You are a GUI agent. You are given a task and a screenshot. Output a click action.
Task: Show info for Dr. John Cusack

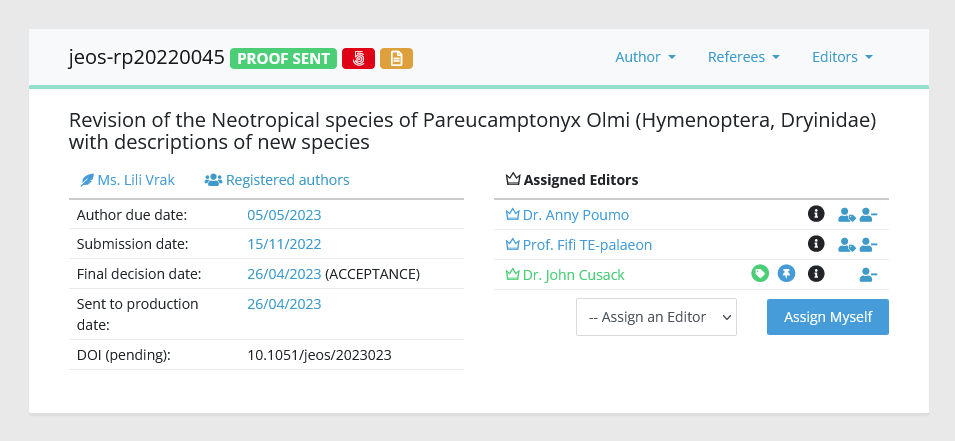pyautogui.click(x=816, y=273)
